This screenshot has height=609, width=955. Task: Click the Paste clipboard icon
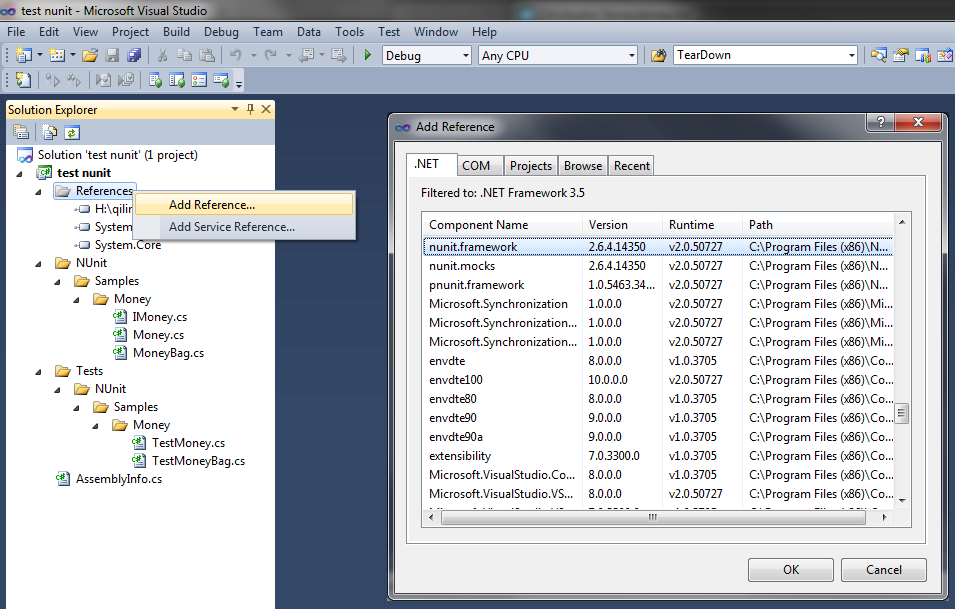[x=207, y=55]
